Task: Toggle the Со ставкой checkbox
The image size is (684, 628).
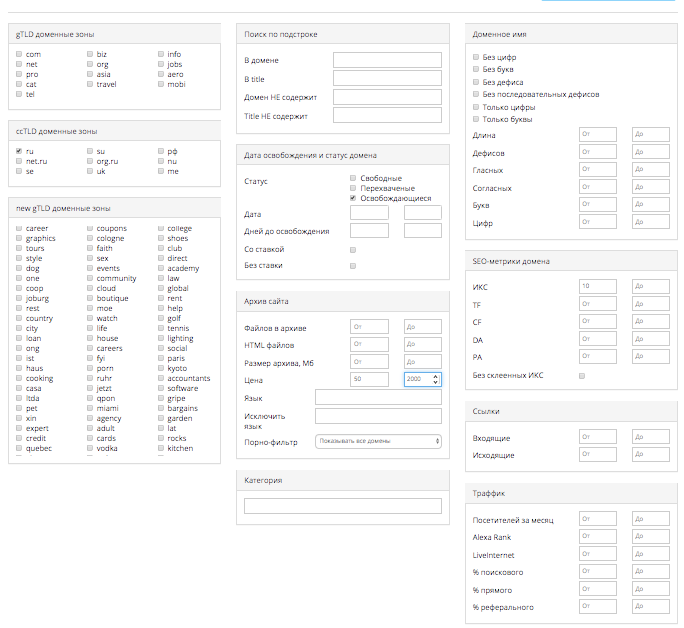Action: [353, 249]
